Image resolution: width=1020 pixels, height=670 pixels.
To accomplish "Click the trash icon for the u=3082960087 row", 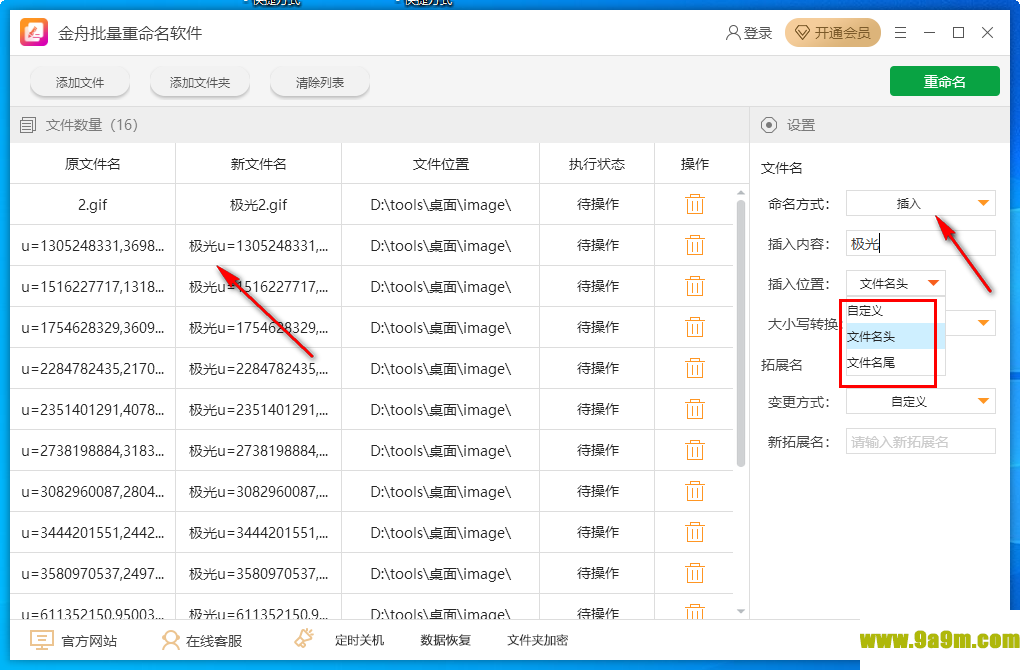I will (x=695, y=491).
